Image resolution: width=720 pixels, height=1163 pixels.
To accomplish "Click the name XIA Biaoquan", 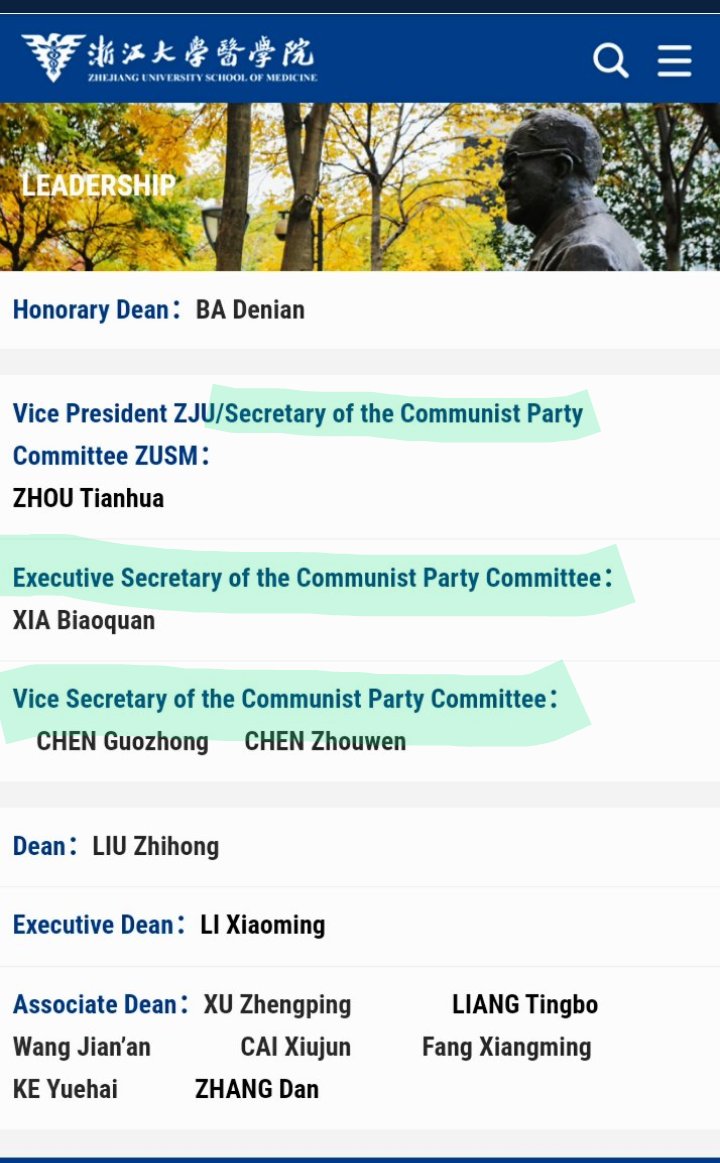I will tap(84, 620).
